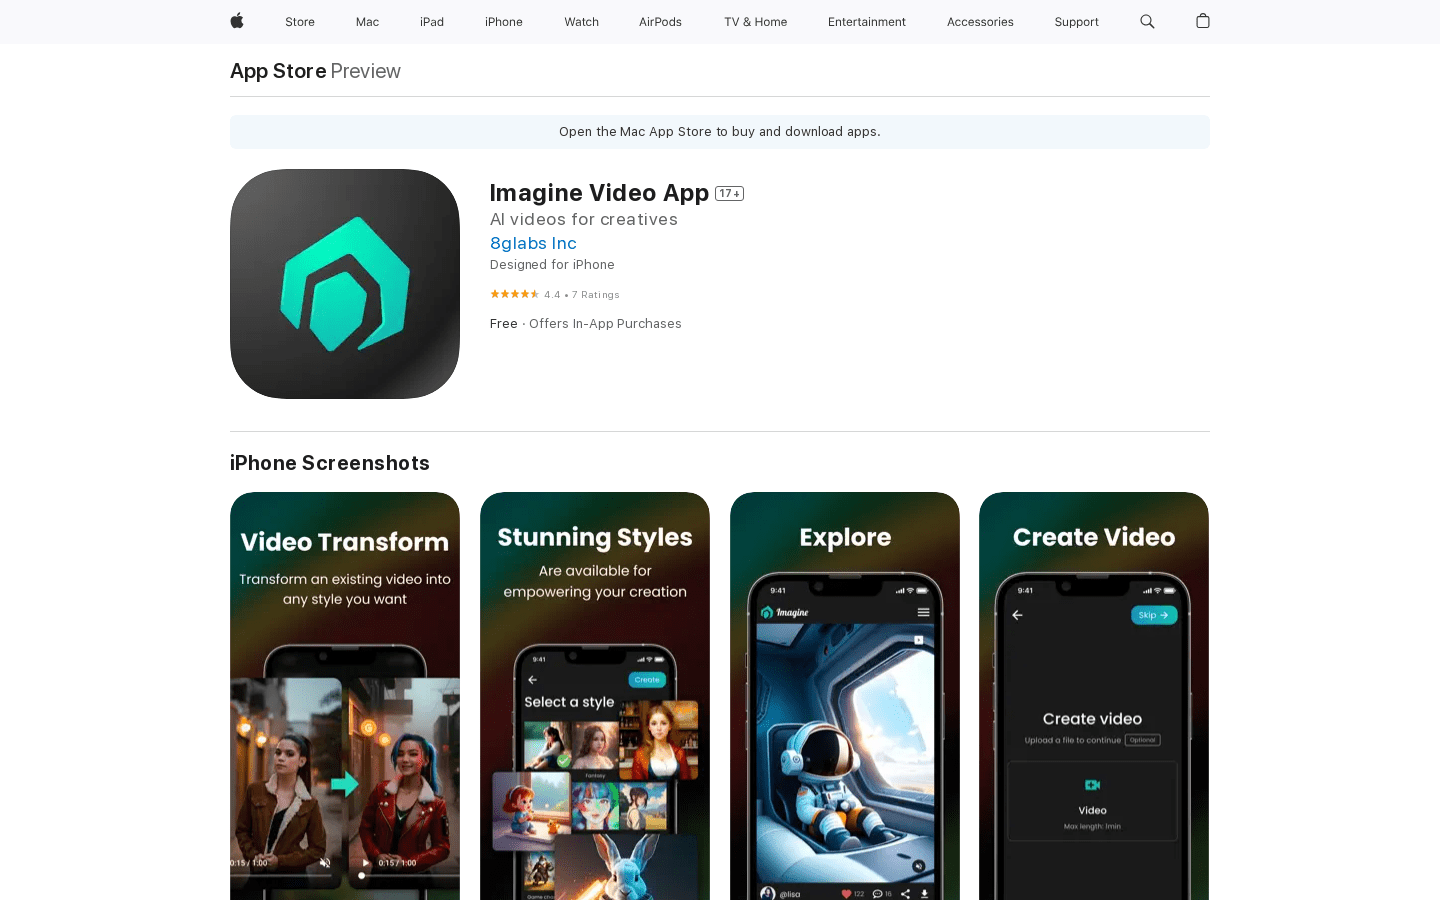The height and width of the screenshot is (900, 1440).
Task: View the Stunning Styles screenshot
Action: (595, 696)
